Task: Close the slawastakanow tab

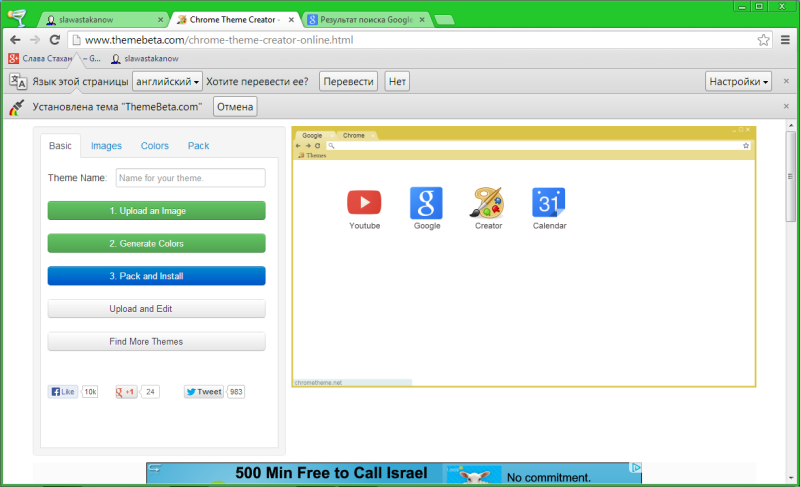Action: (160, 20)
